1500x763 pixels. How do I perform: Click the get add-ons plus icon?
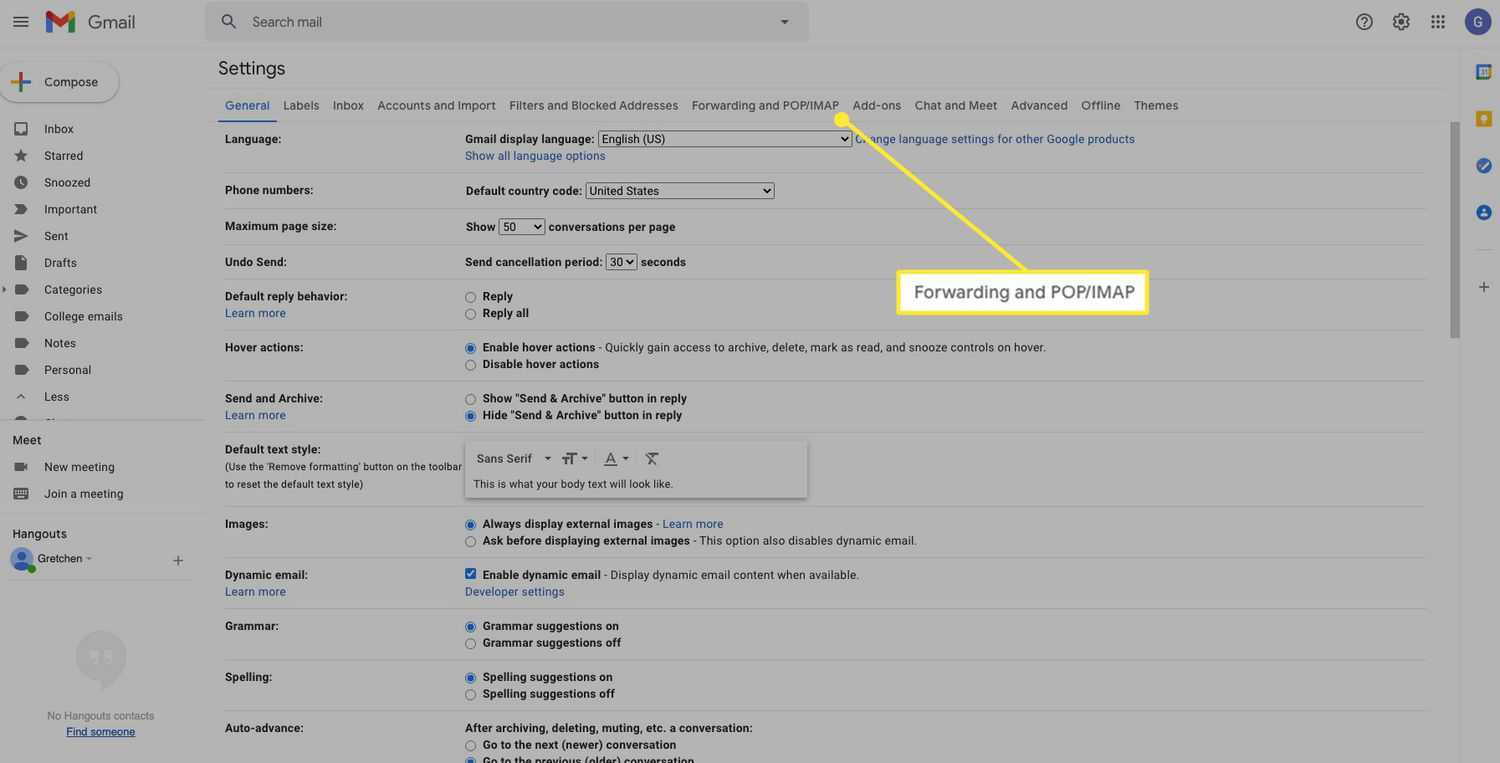pyautogui.click(x=1484, y=287)
